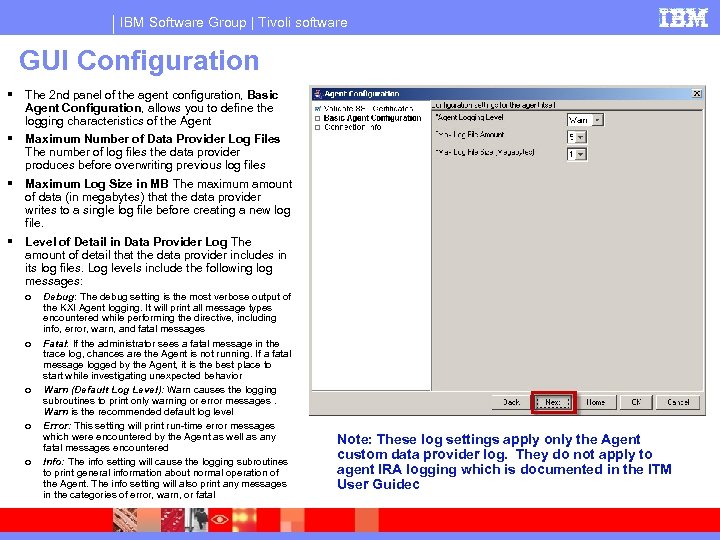Click the Back button
This screenshot has width=720, height=540.
click(x=511, y=402)
